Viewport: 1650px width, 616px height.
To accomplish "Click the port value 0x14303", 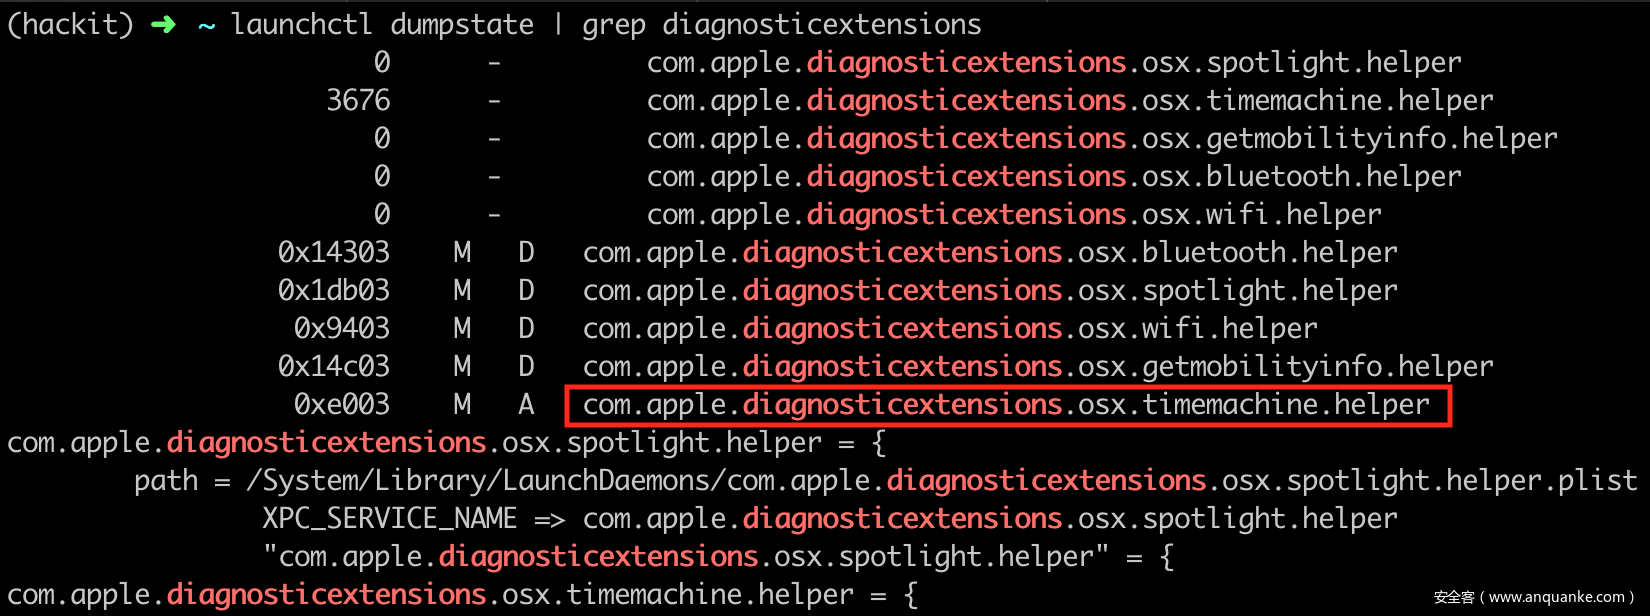I will tap(334, 253).
